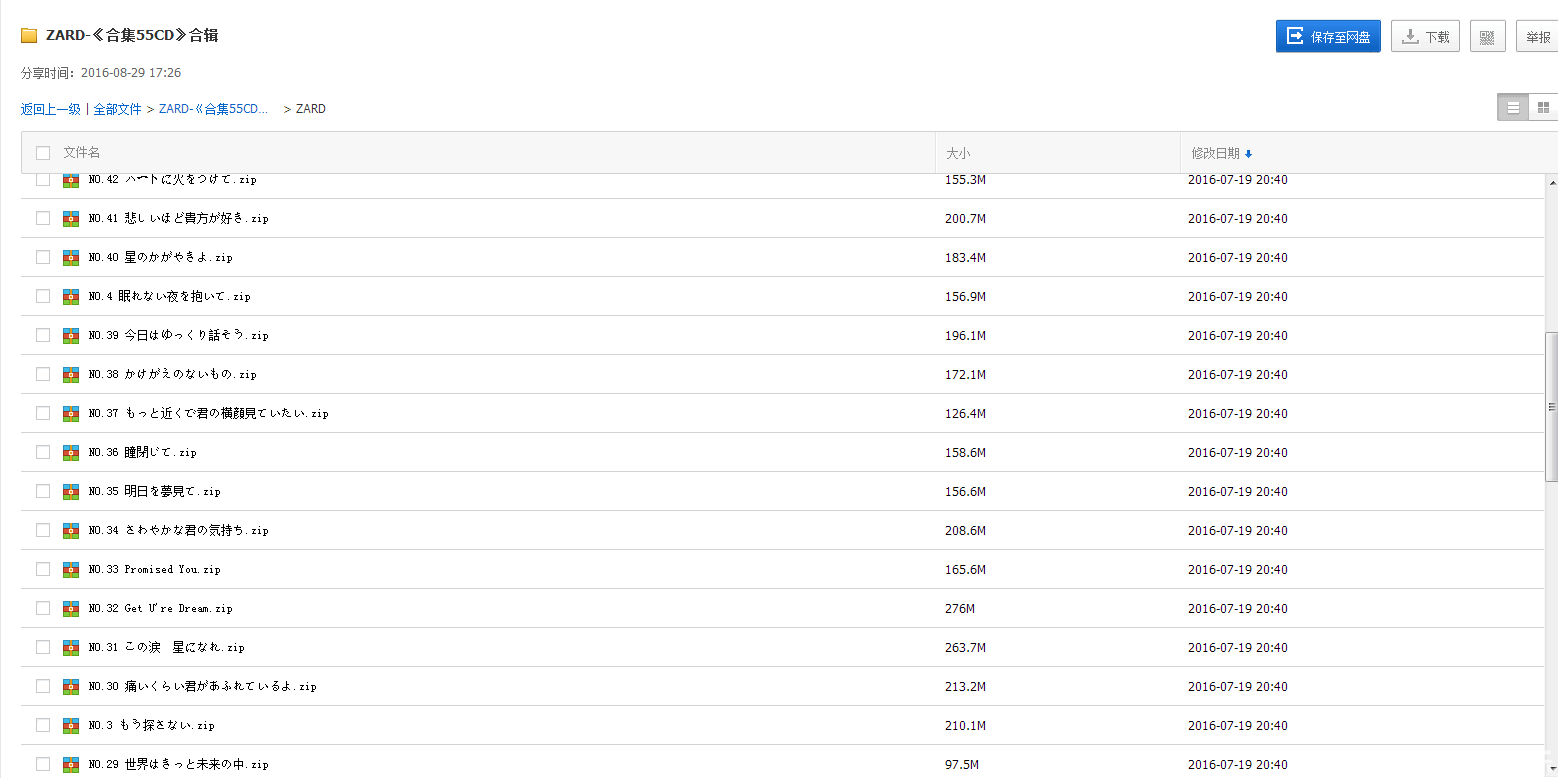Check the box for NO.41 悲しいほど貴方が好き.zip
This screenshot has height=778, width=1558.
point(43,218)
